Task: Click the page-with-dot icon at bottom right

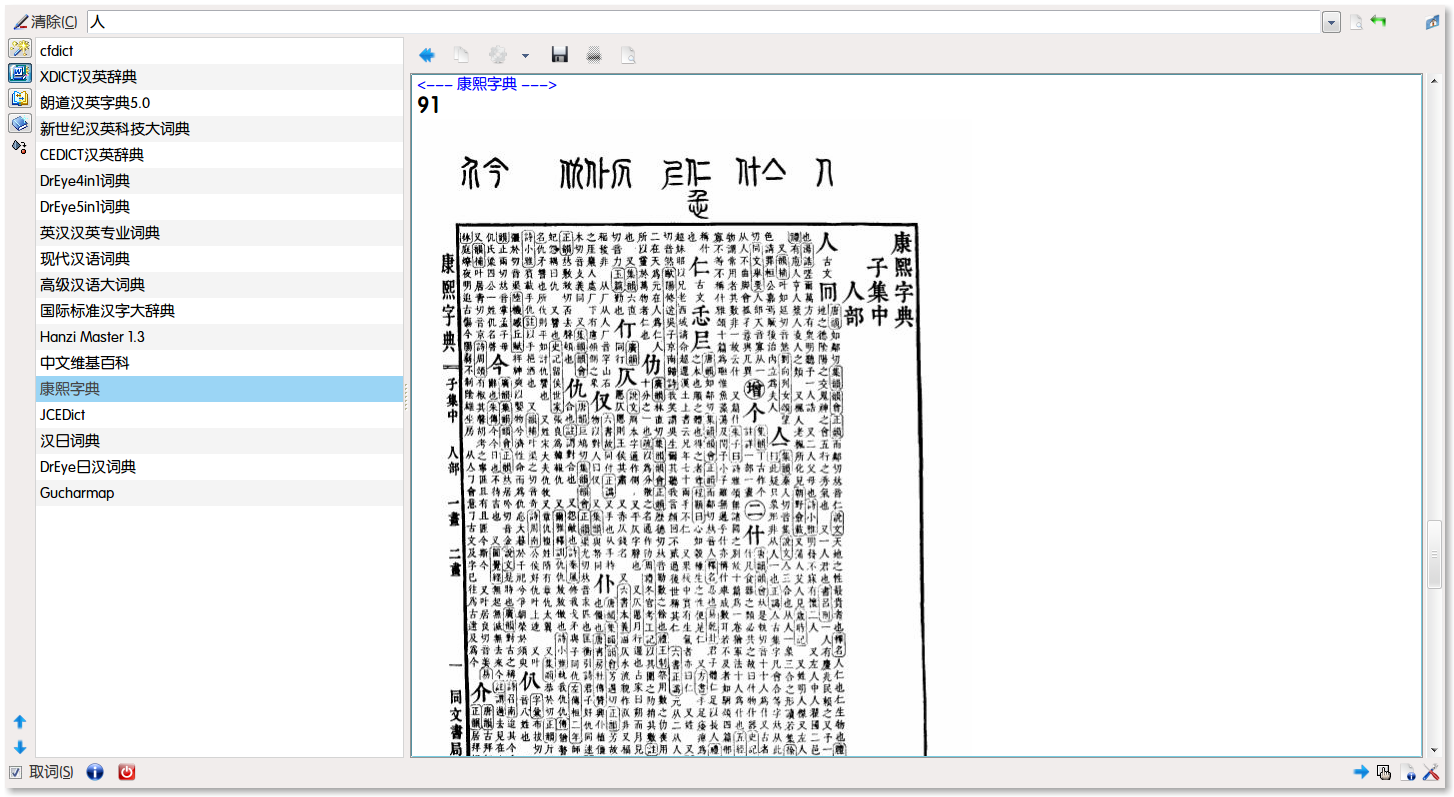Action: pos(1408,772)
